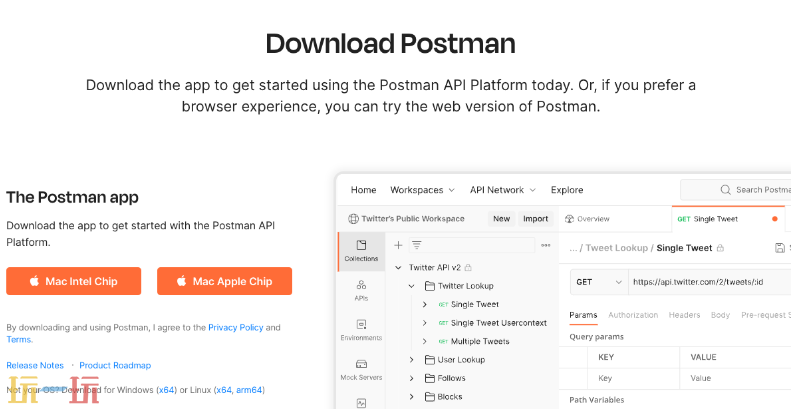Click the magnifier icon in Search Postman
Image resolution: width=792 pixels, height=409 pixels.
tap(725, 189)
